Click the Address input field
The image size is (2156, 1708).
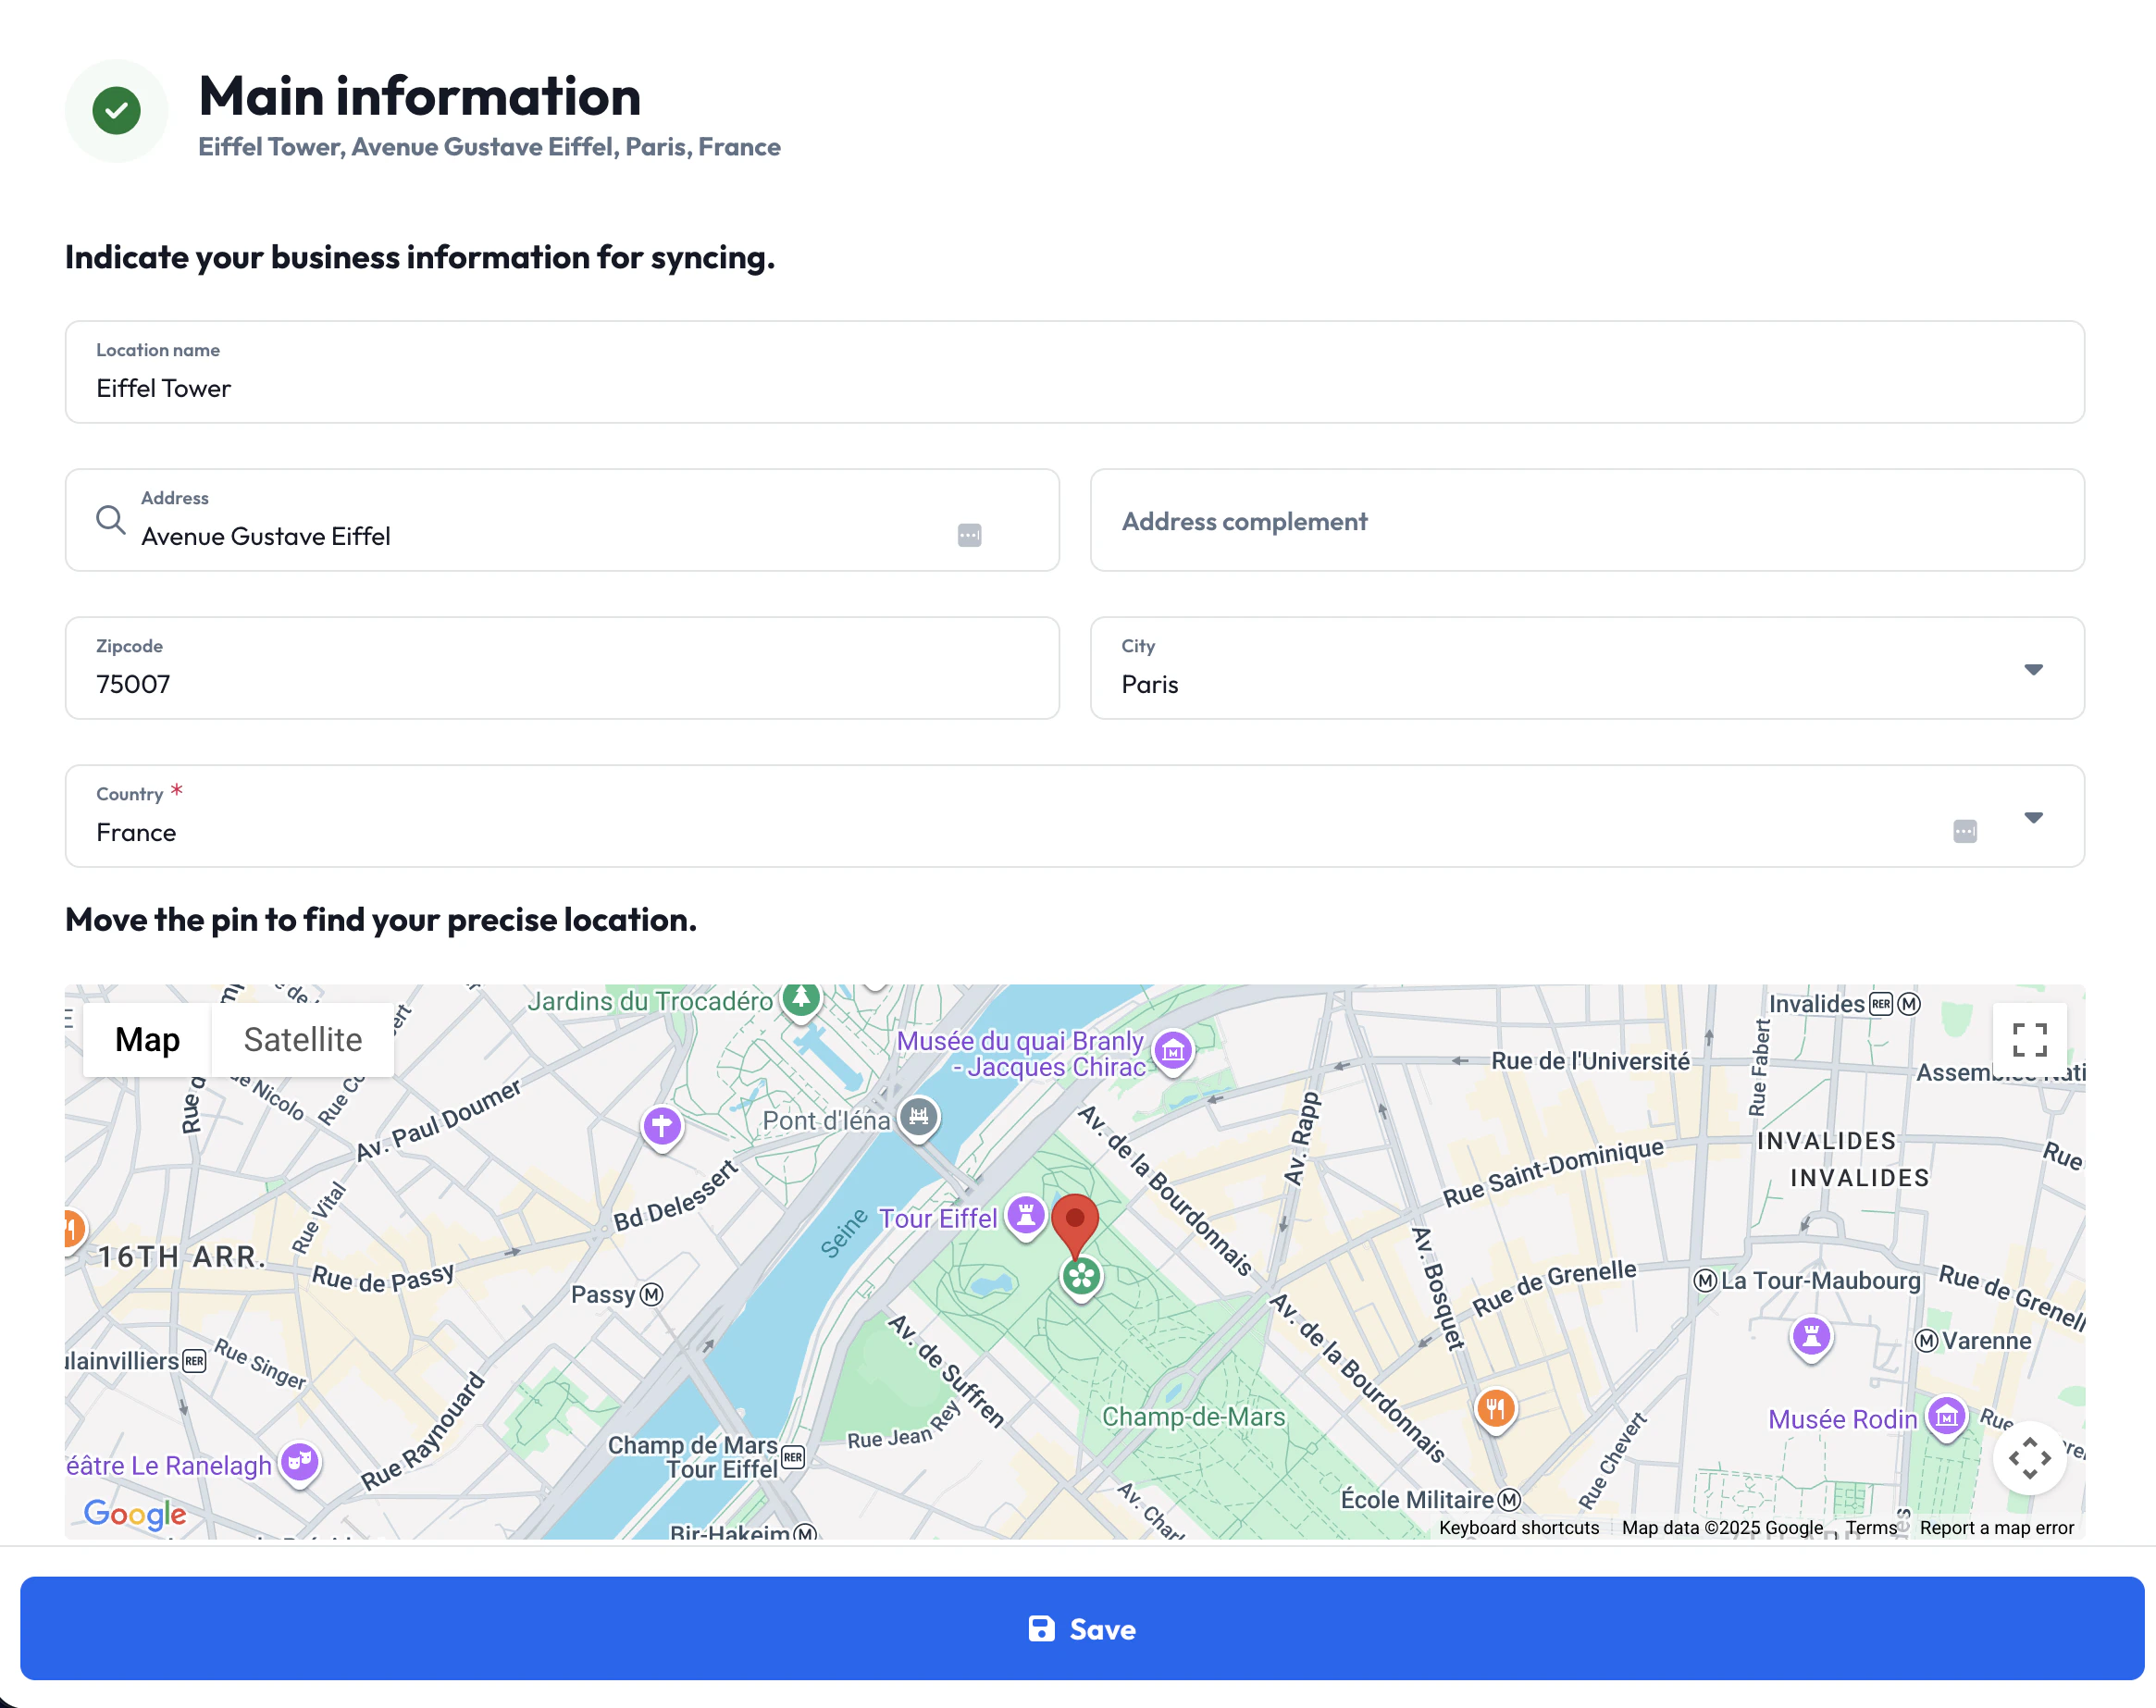tap(562, 520)
